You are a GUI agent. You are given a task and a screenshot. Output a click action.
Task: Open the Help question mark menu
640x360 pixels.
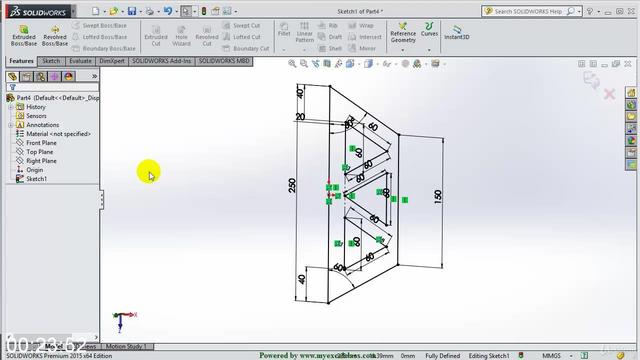[x=590, y=11]
